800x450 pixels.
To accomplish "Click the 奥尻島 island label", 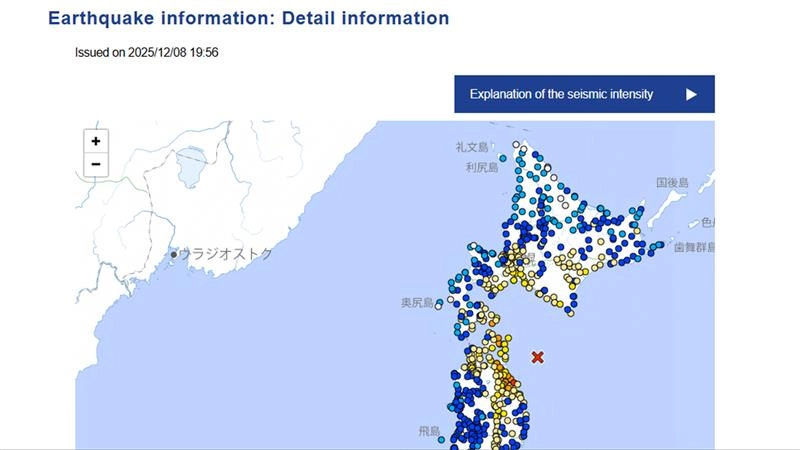I will (x=417, y=302).
